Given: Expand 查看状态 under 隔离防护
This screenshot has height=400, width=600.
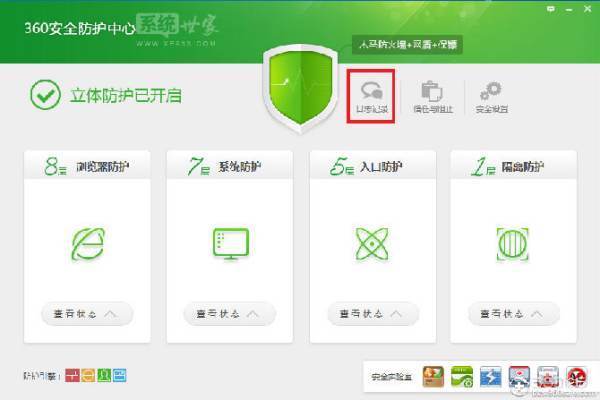Looking at the screenshot, I should coord(514,314).
